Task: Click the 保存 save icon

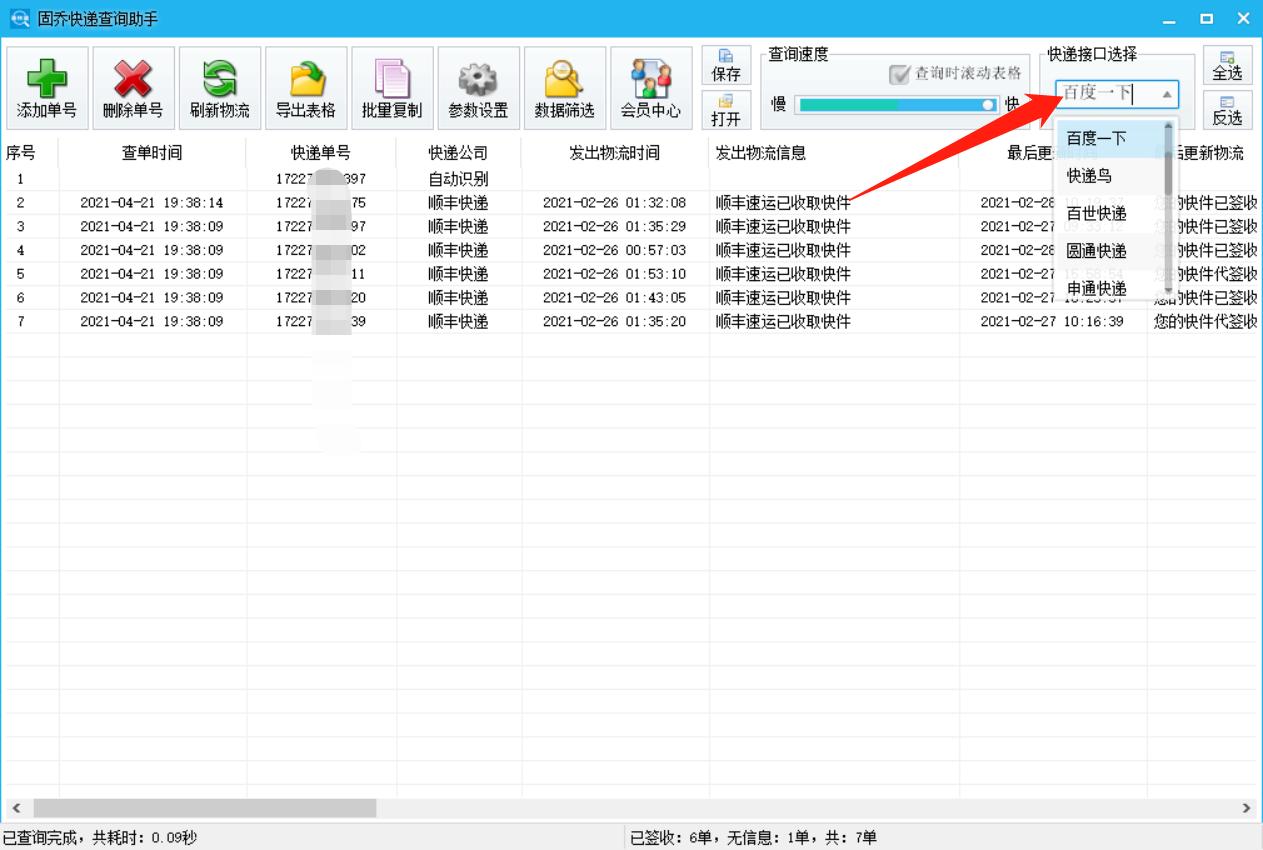Action: (x=726, y=64)
